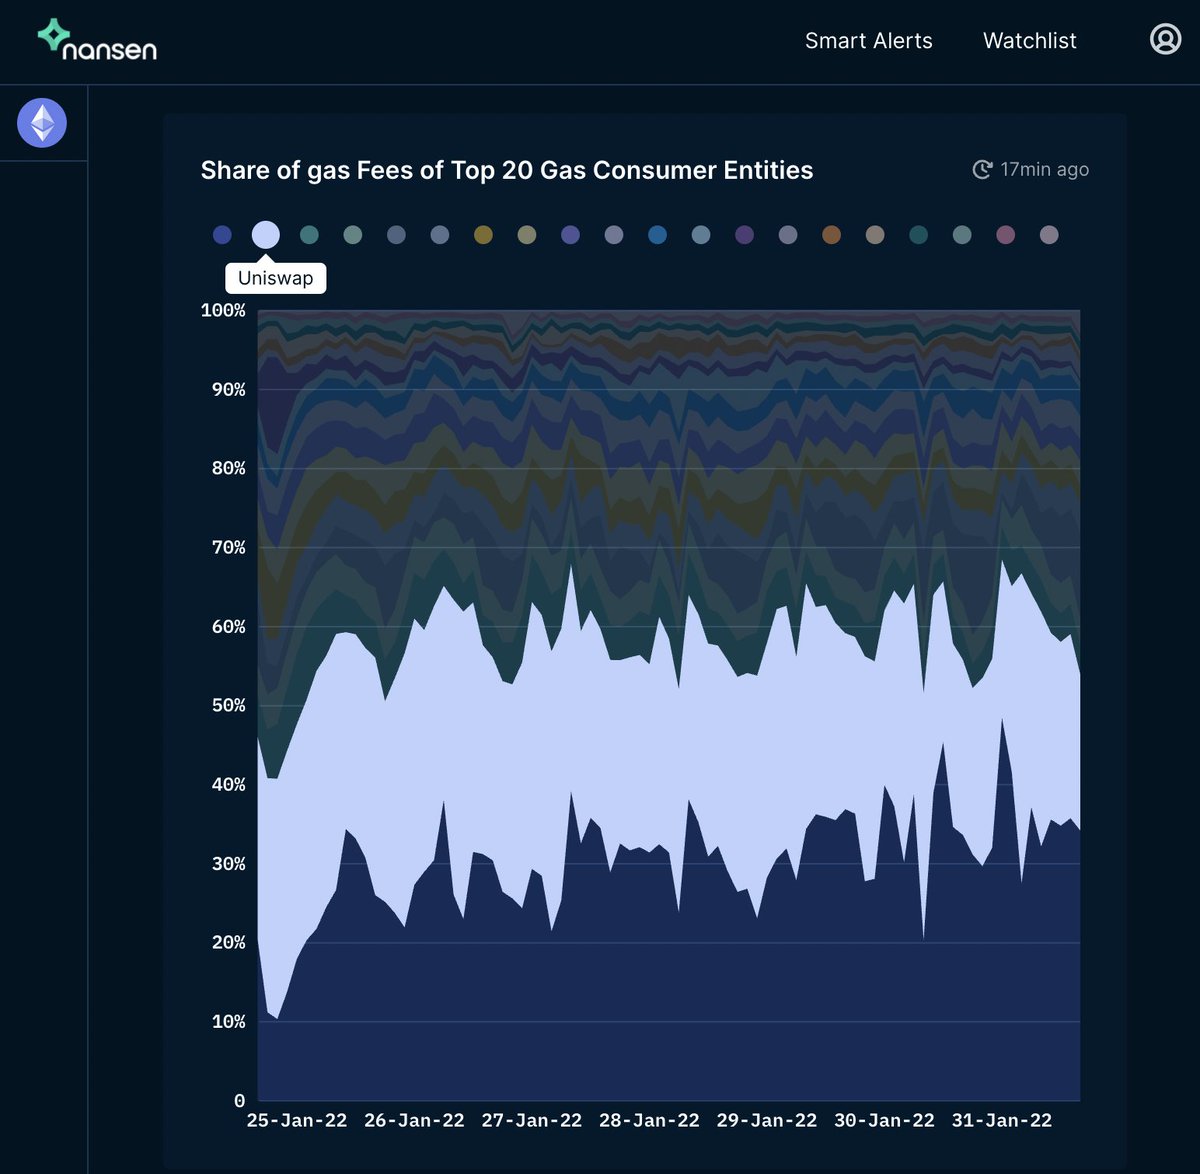1200x1174 pixels.
Task: Select the yellow legend color swatch
Action: point(483,234)
